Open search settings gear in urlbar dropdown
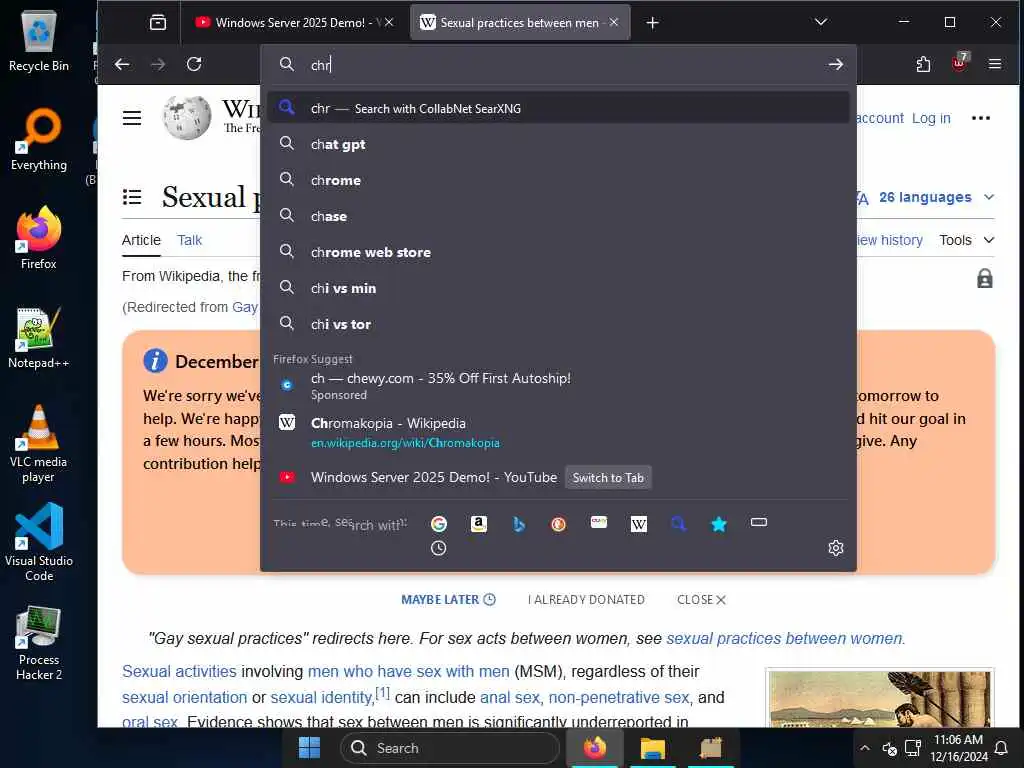 [836, 548]
